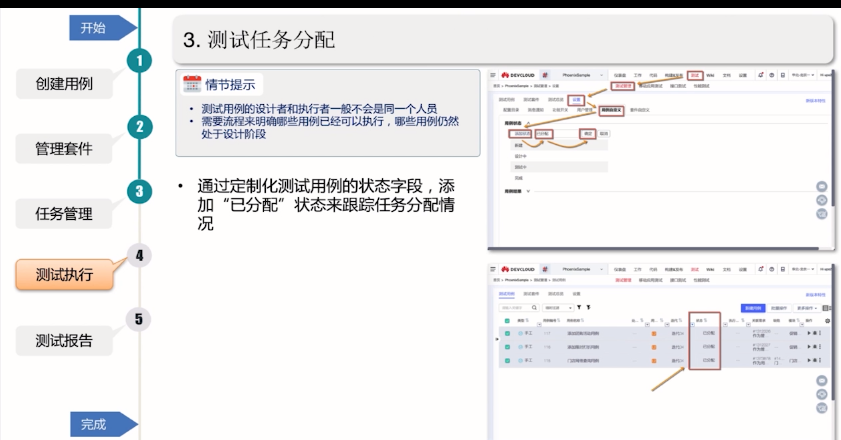
Task: Select 测试用例 tab in lower screenshot
Action: 506,294
